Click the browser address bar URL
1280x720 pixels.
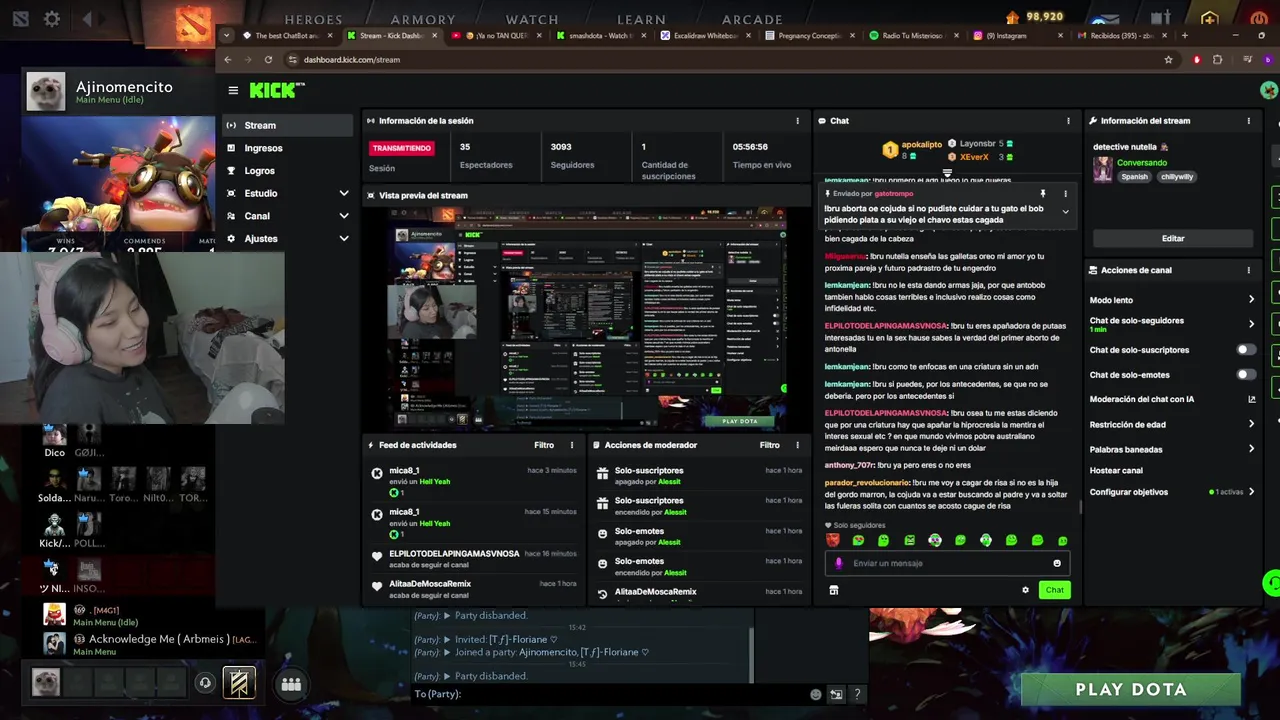(x=351, y=60)
